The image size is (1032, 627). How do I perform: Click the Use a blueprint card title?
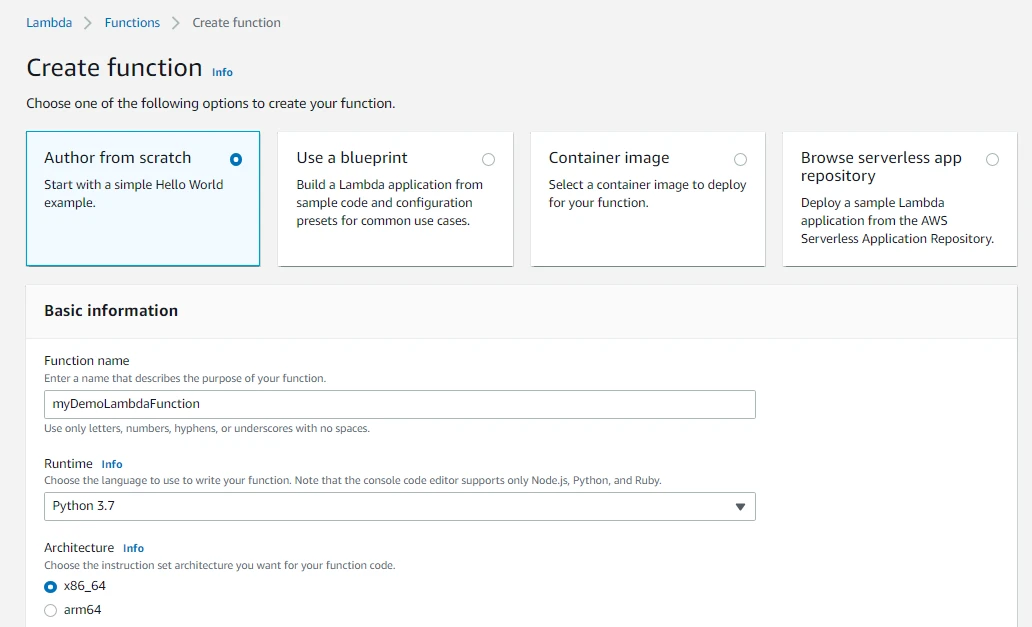click(x=352, y=158)
